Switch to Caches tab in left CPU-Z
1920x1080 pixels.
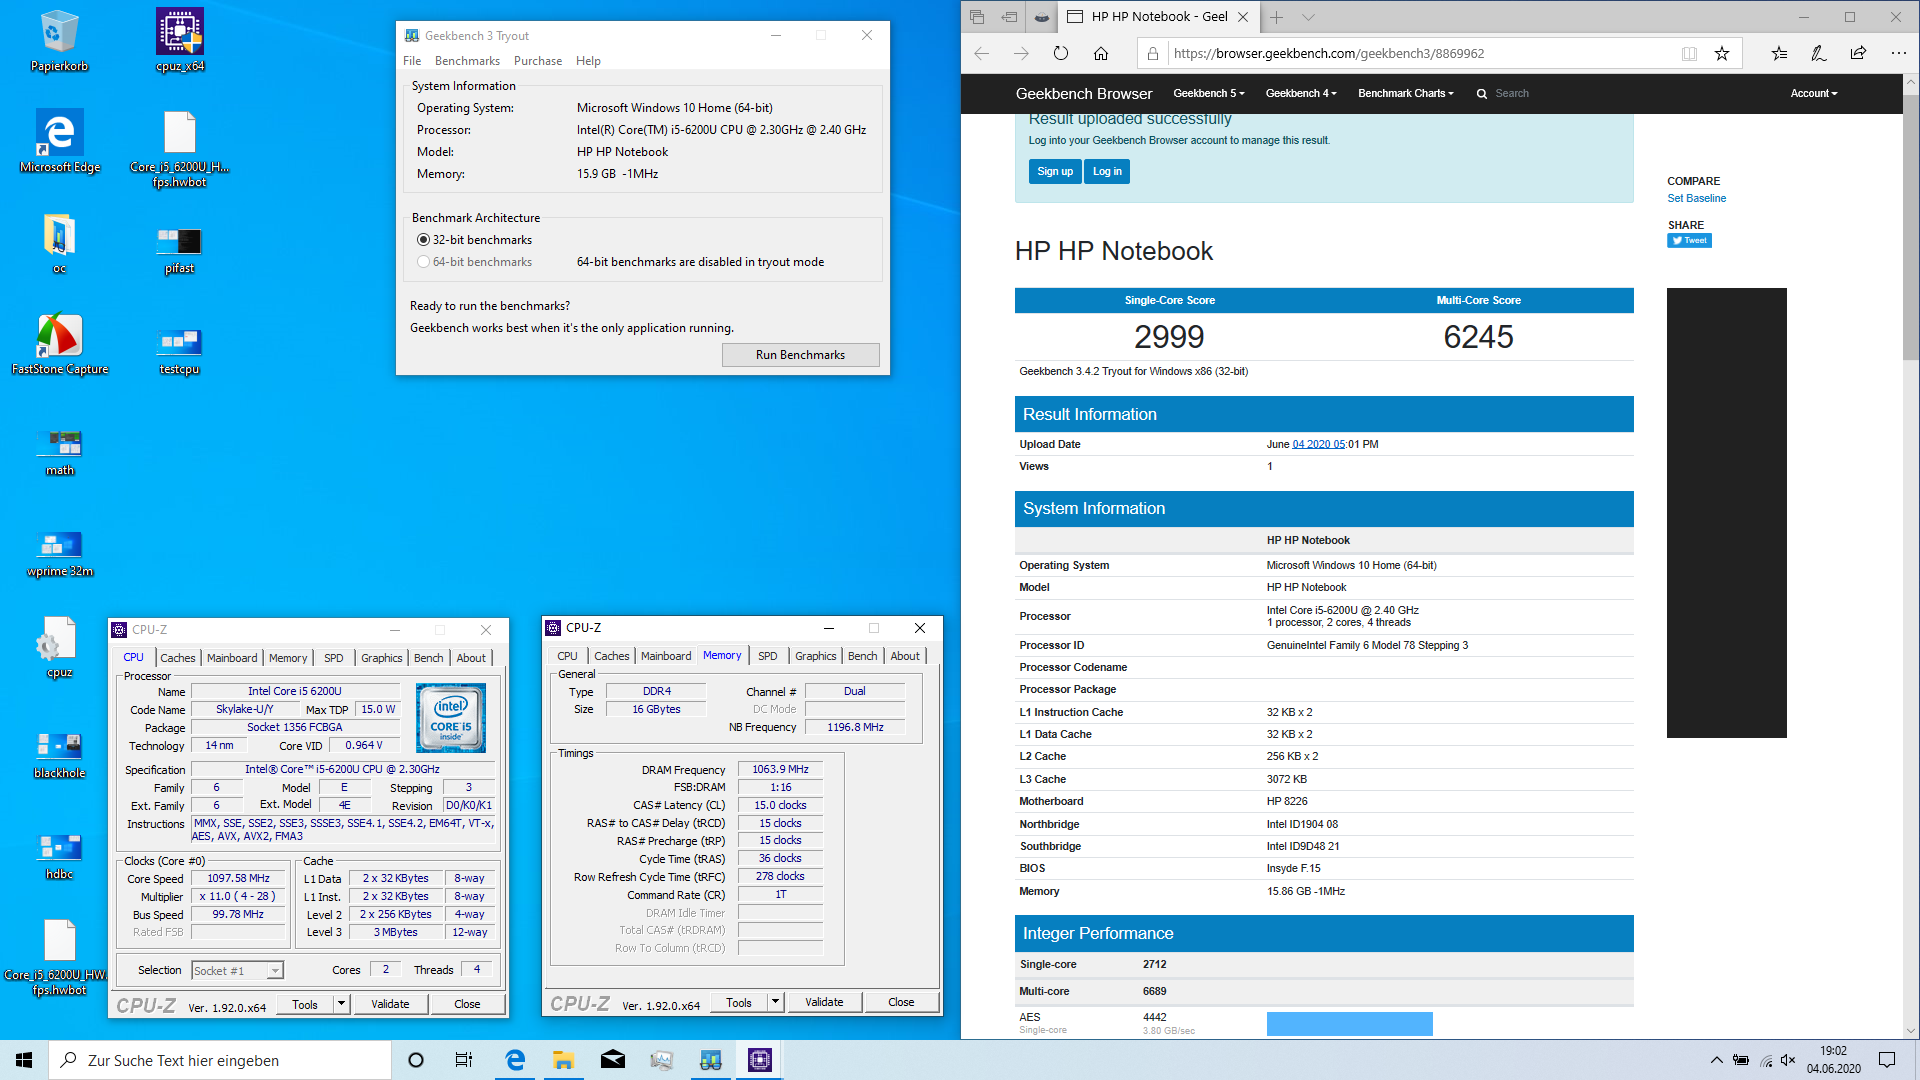[178, 658]
